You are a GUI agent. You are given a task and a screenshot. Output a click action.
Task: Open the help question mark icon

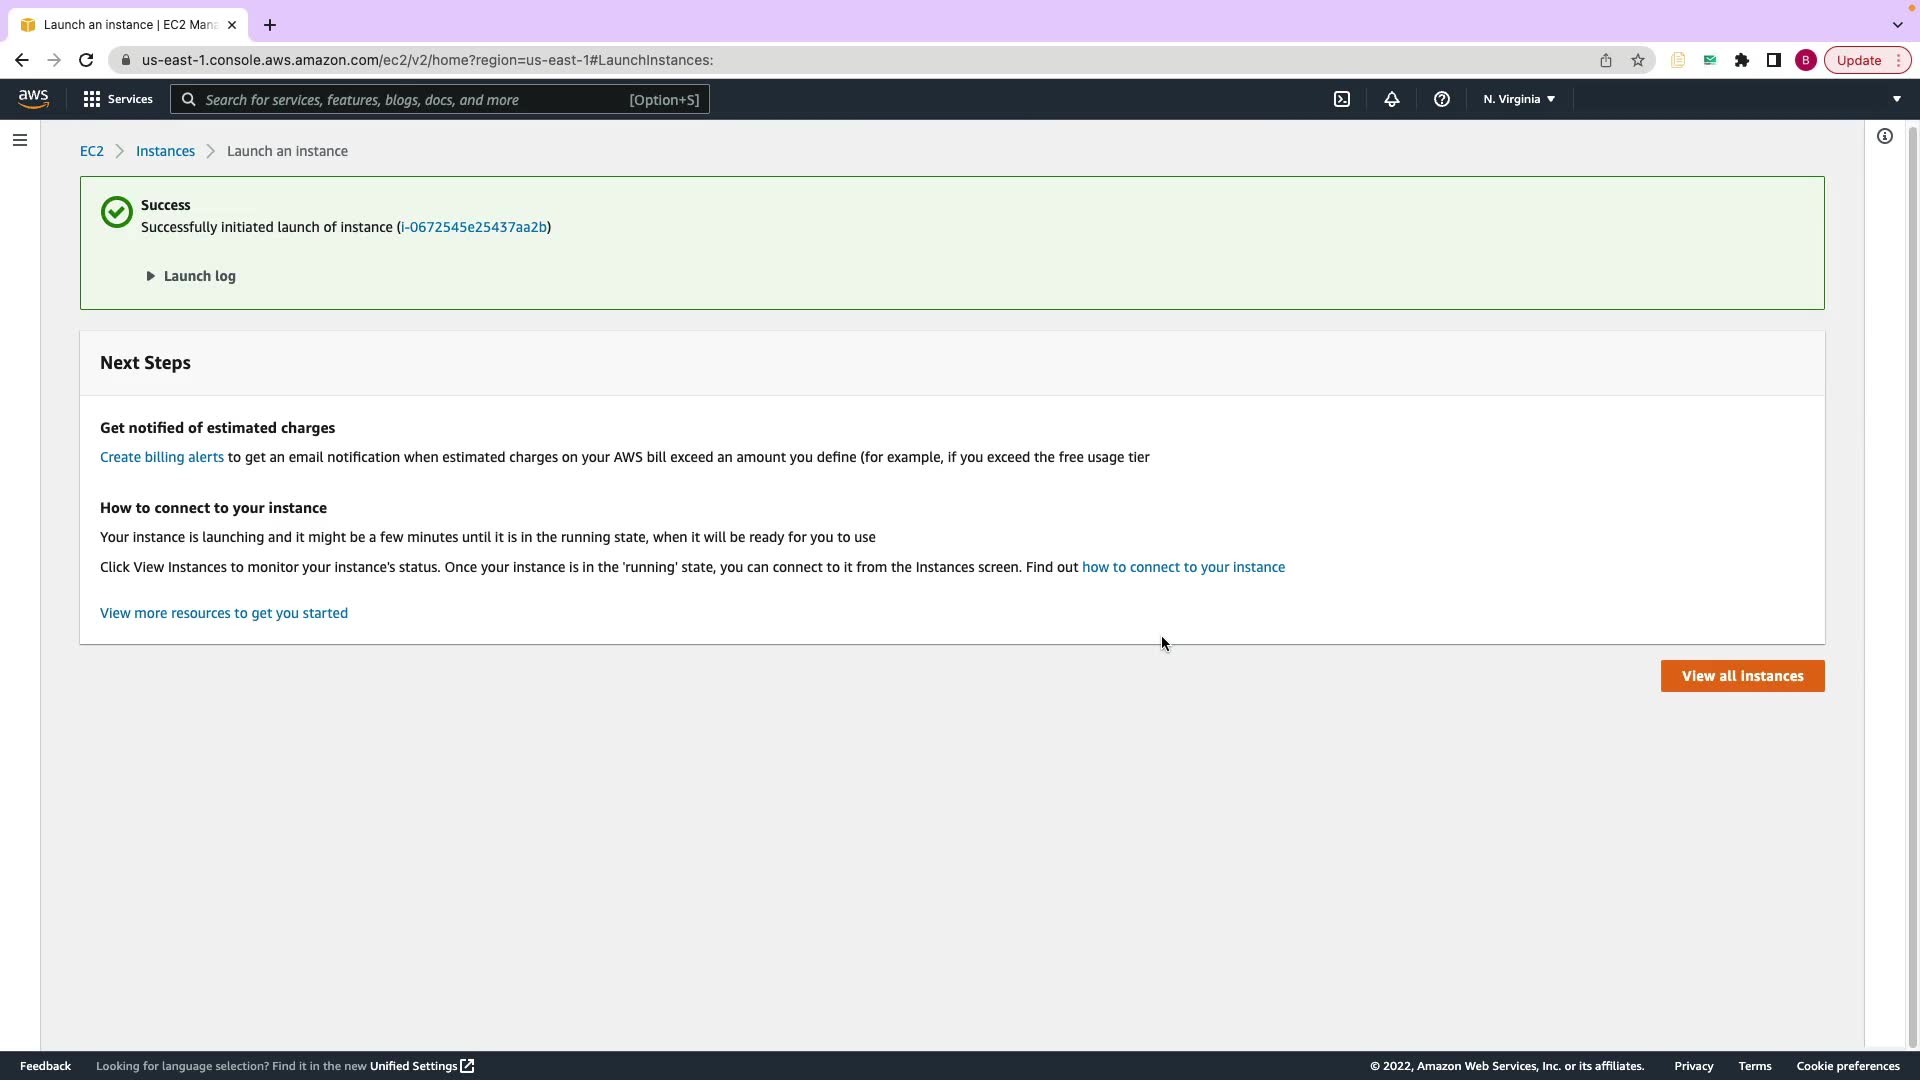[1441, 99]
